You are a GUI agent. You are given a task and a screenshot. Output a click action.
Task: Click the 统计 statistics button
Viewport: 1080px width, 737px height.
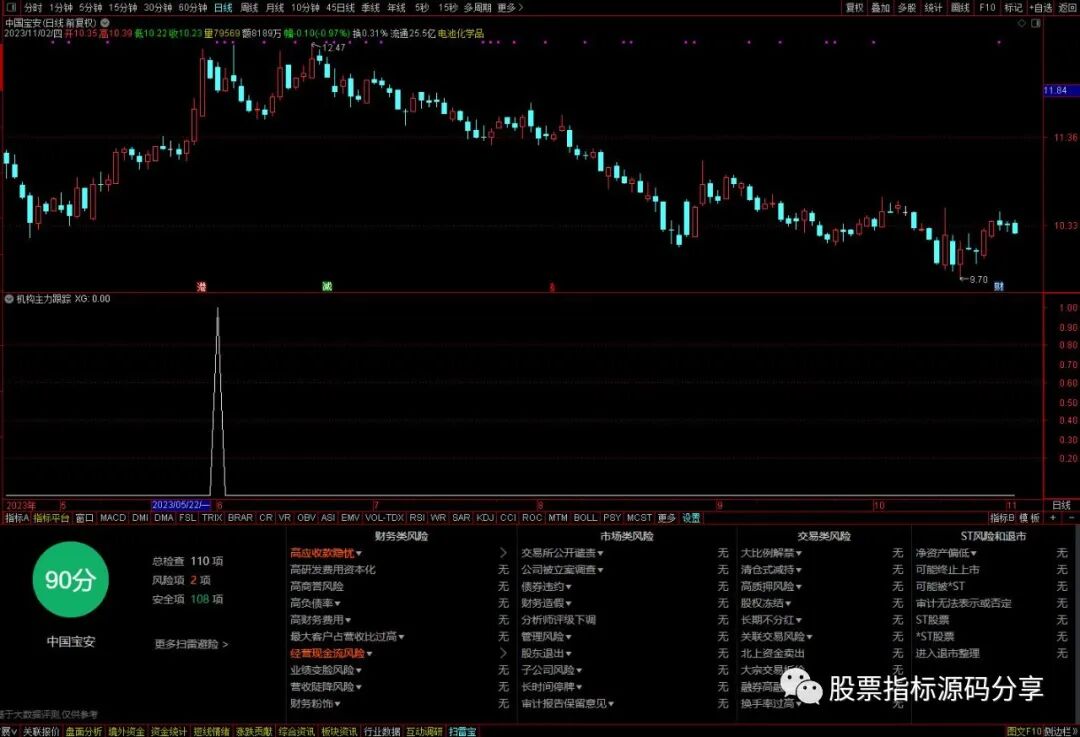click(x=933, y=8)
